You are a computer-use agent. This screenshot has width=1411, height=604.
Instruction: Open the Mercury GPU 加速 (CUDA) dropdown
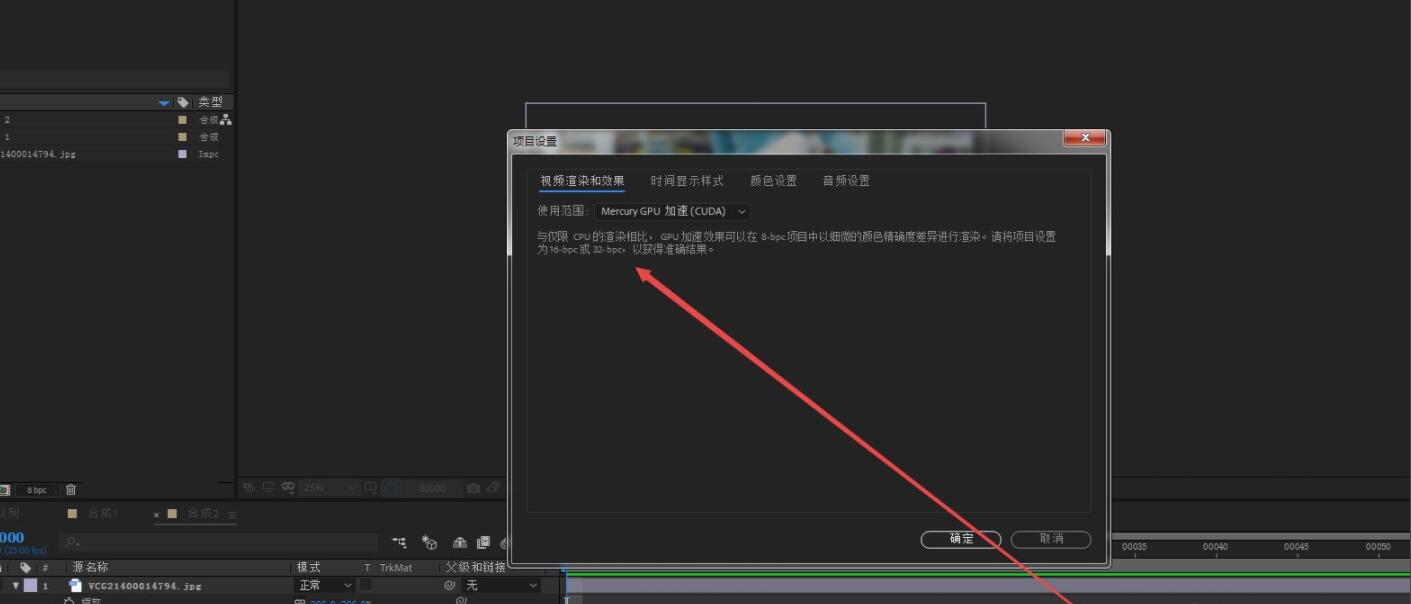[x=673, y=211]
